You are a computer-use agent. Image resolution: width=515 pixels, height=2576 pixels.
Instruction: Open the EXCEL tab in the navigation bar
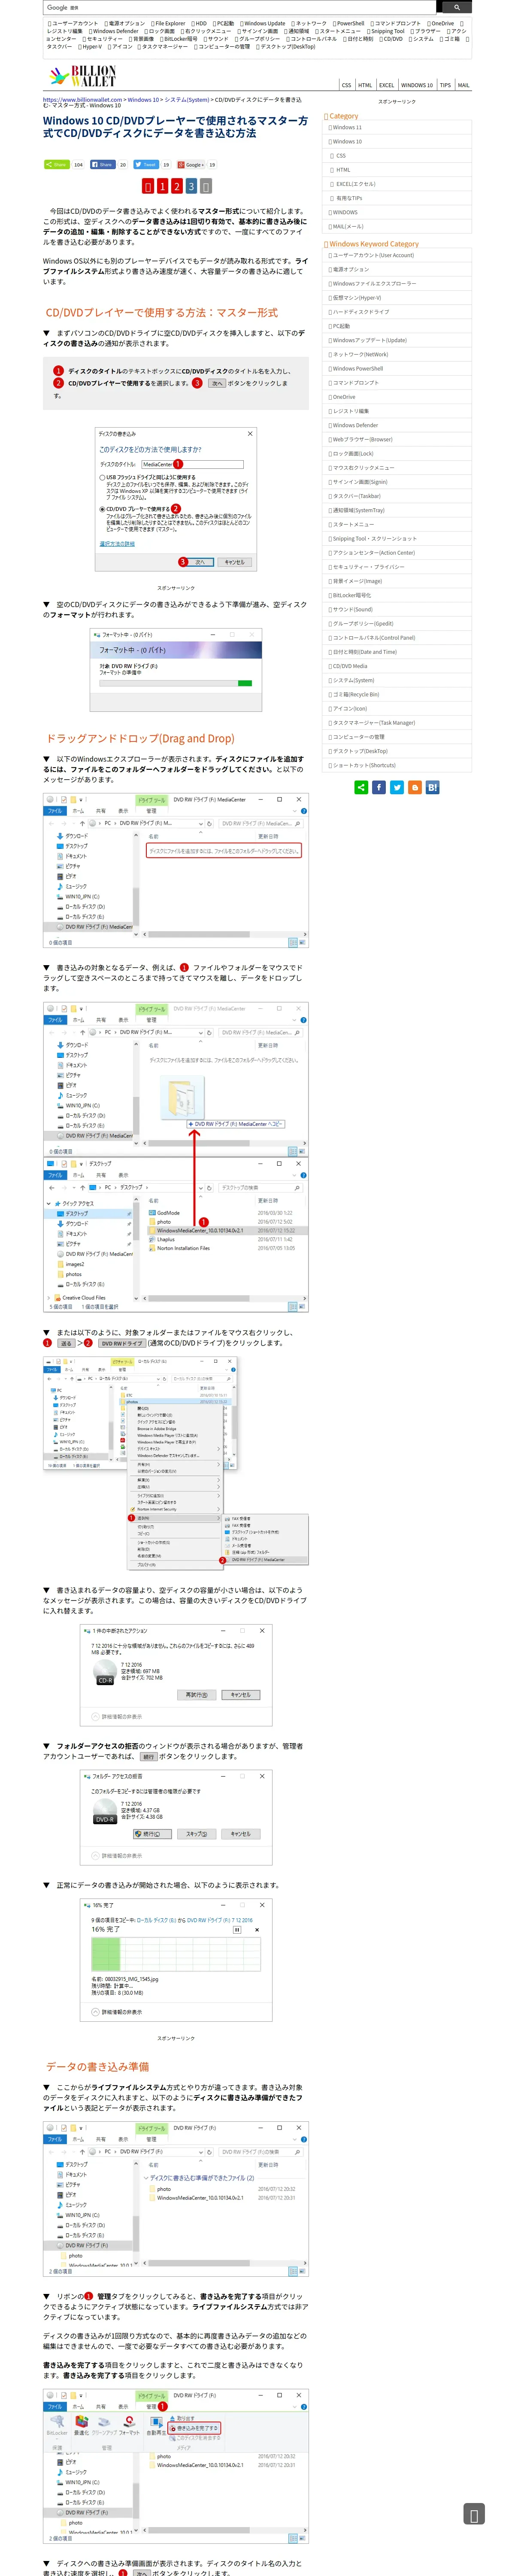pyautogui.click(x=387, y=85)
